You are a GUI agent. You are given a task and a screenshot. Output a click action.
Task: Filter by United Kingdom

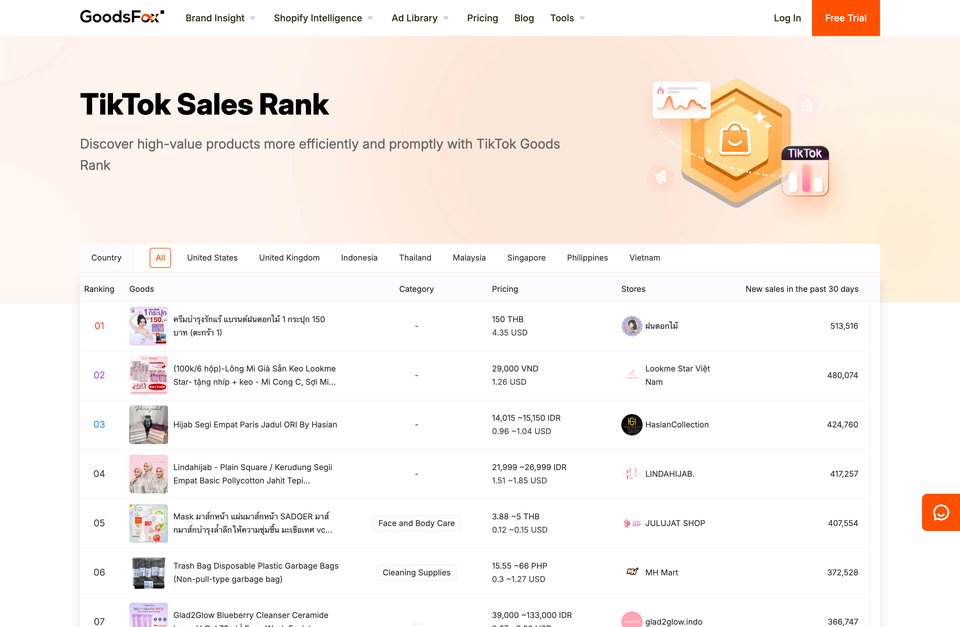coord(289,258)
